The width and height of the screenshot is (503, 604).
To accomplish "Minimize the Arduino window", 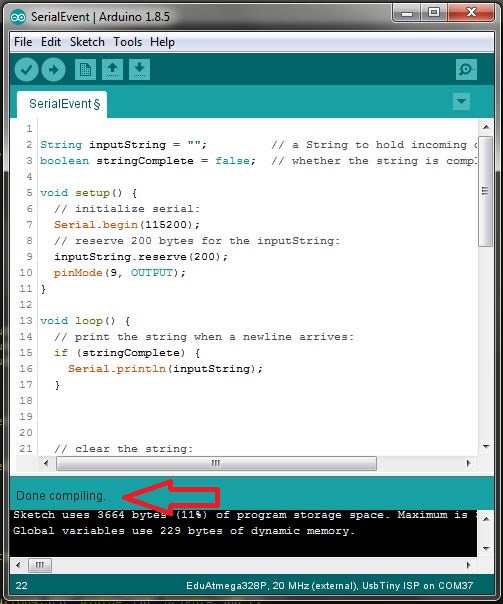I will [406, 13].
